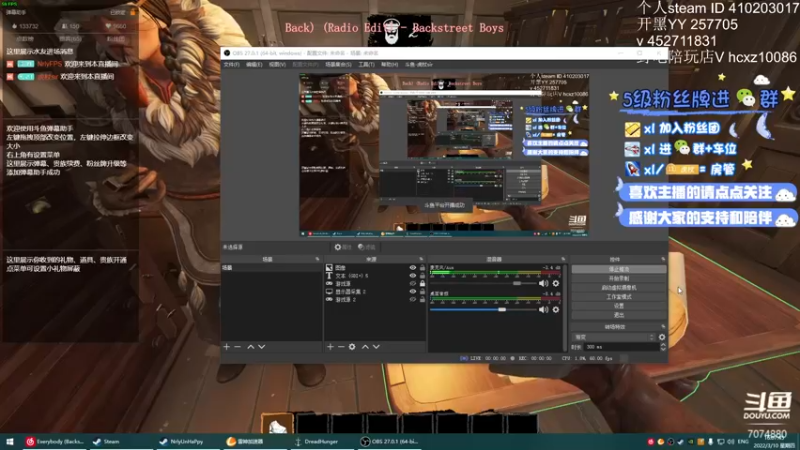Toggle the lock on the 图像 source
Screen dimensions: 800x450
click(x=422, y=267)
